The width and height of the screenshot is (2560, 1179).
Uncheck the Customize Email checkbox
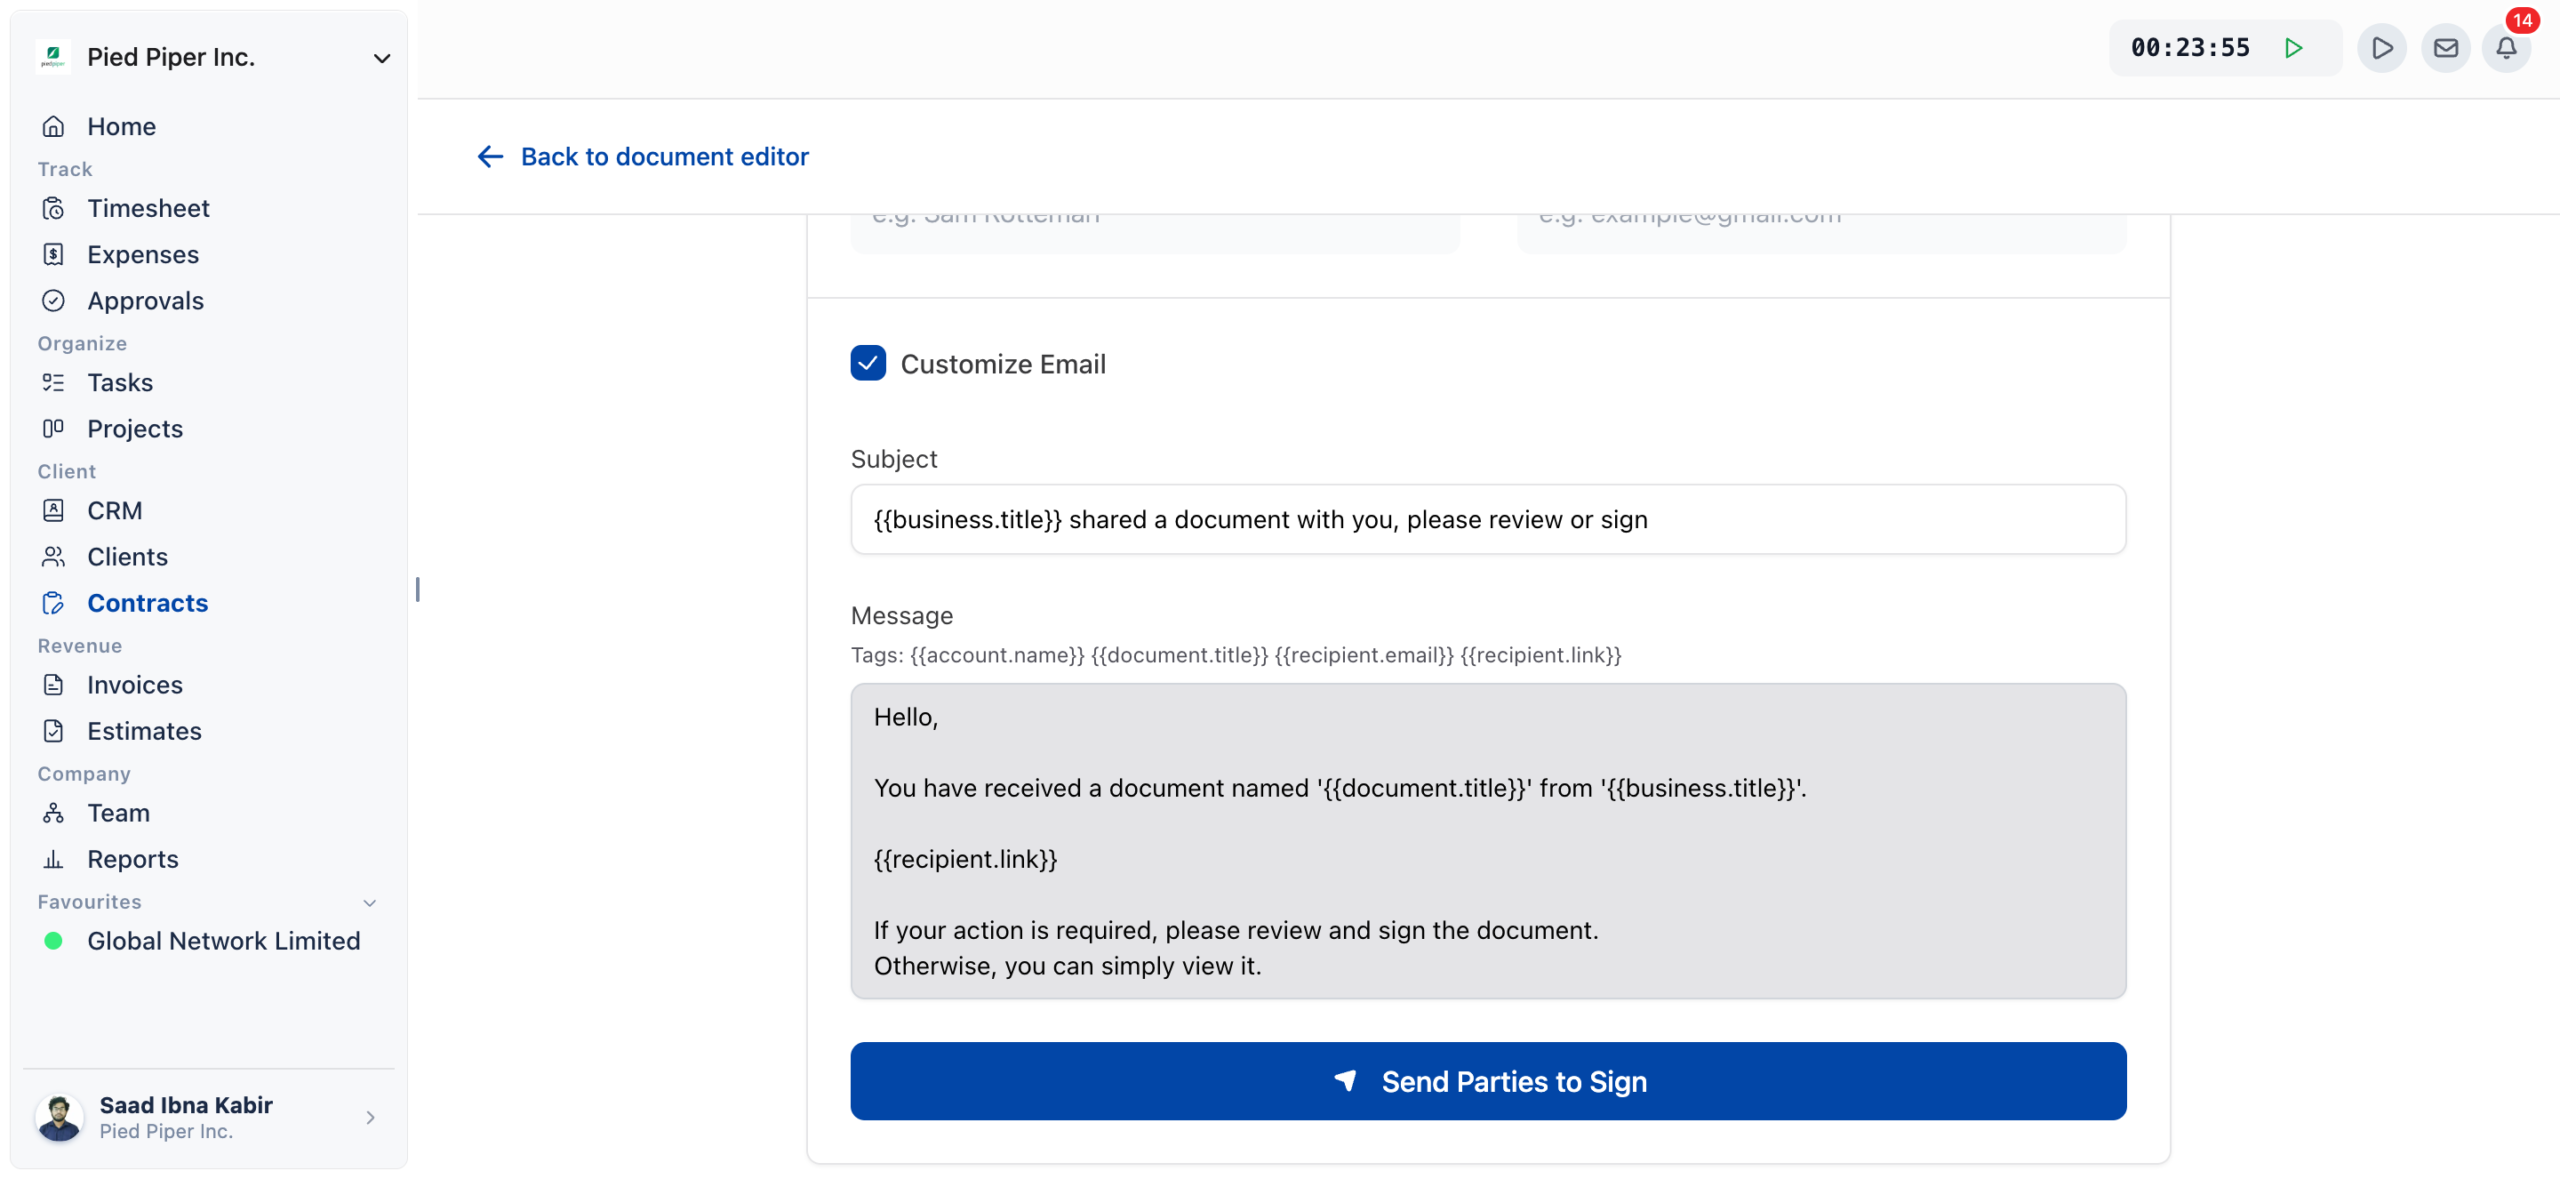(868, 363)
